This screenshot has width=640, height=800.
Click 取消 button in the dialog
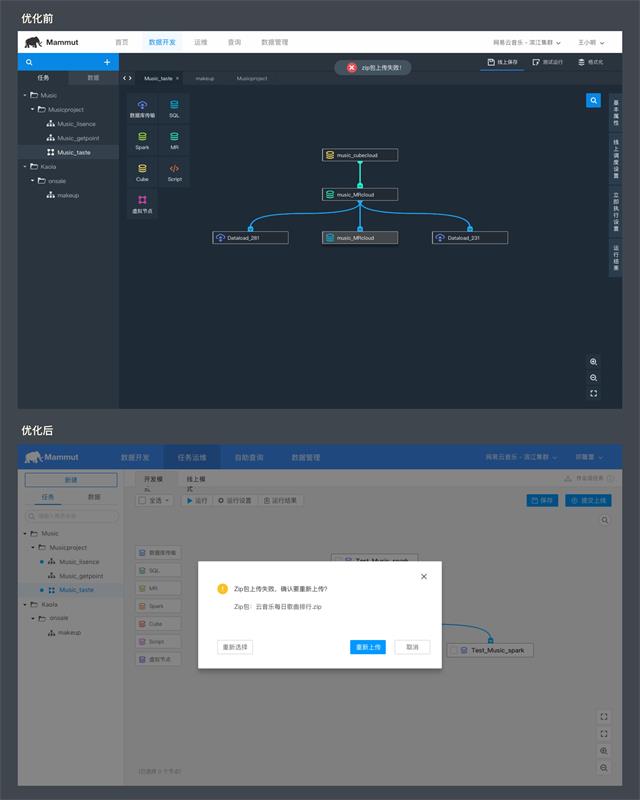click(412, 647)
